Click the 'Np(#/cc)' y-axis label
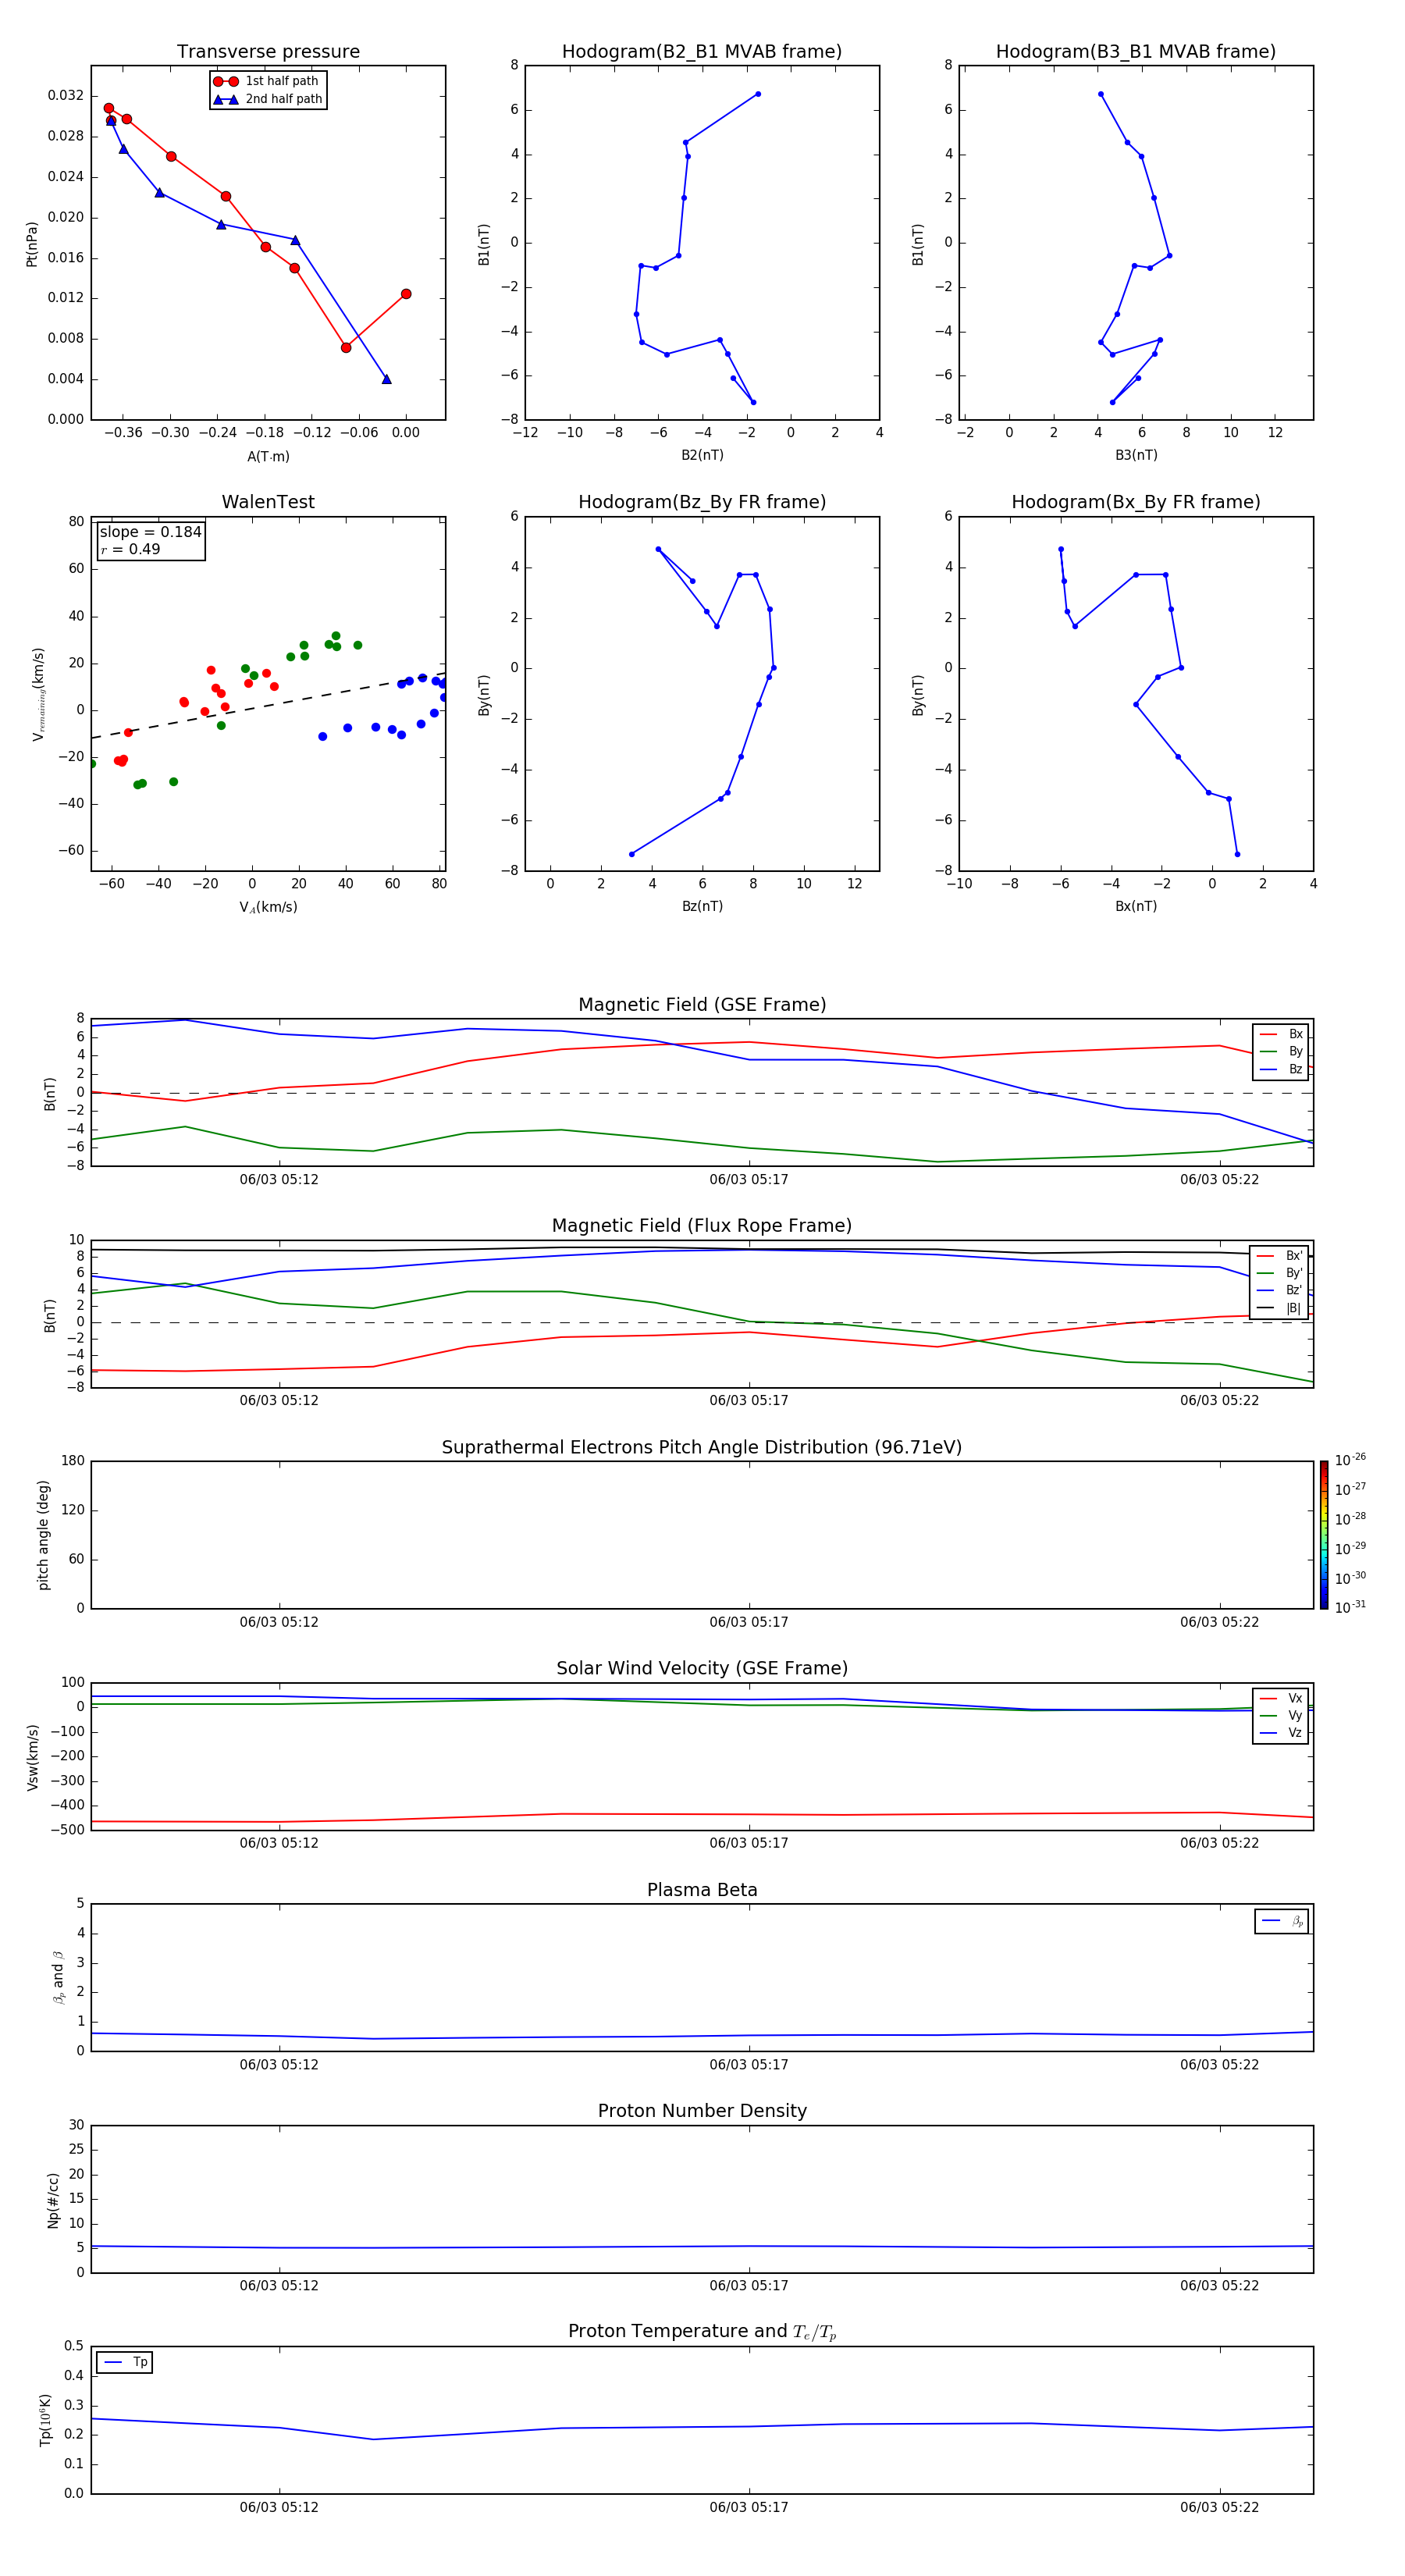Viewport: 1405px width, 2576px height. tap(53, 2200)
